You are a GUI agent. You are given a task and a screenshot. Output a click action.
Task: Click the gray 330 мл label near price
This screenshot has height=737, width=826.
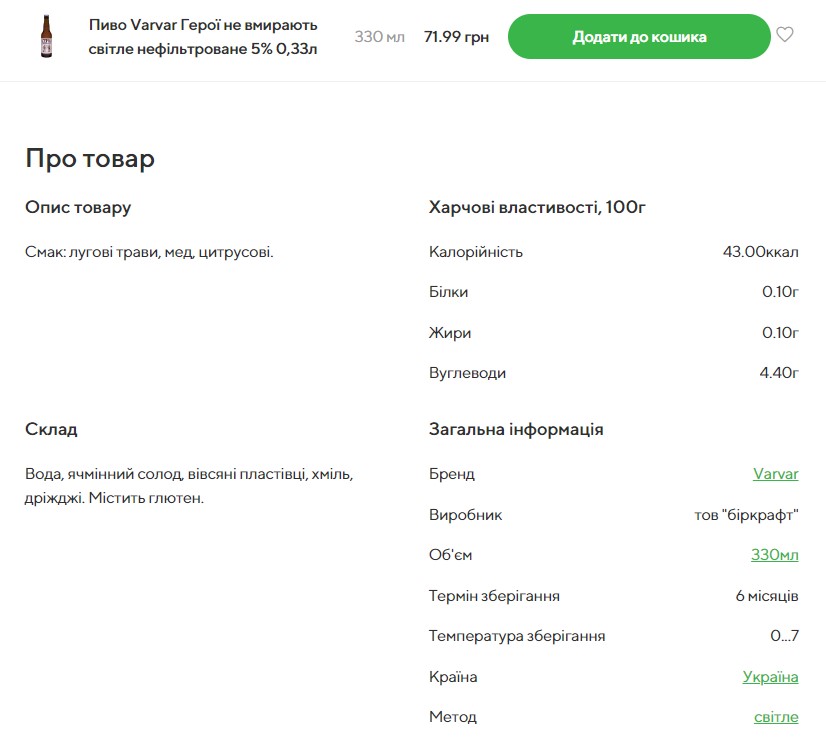tap(380, 37)
